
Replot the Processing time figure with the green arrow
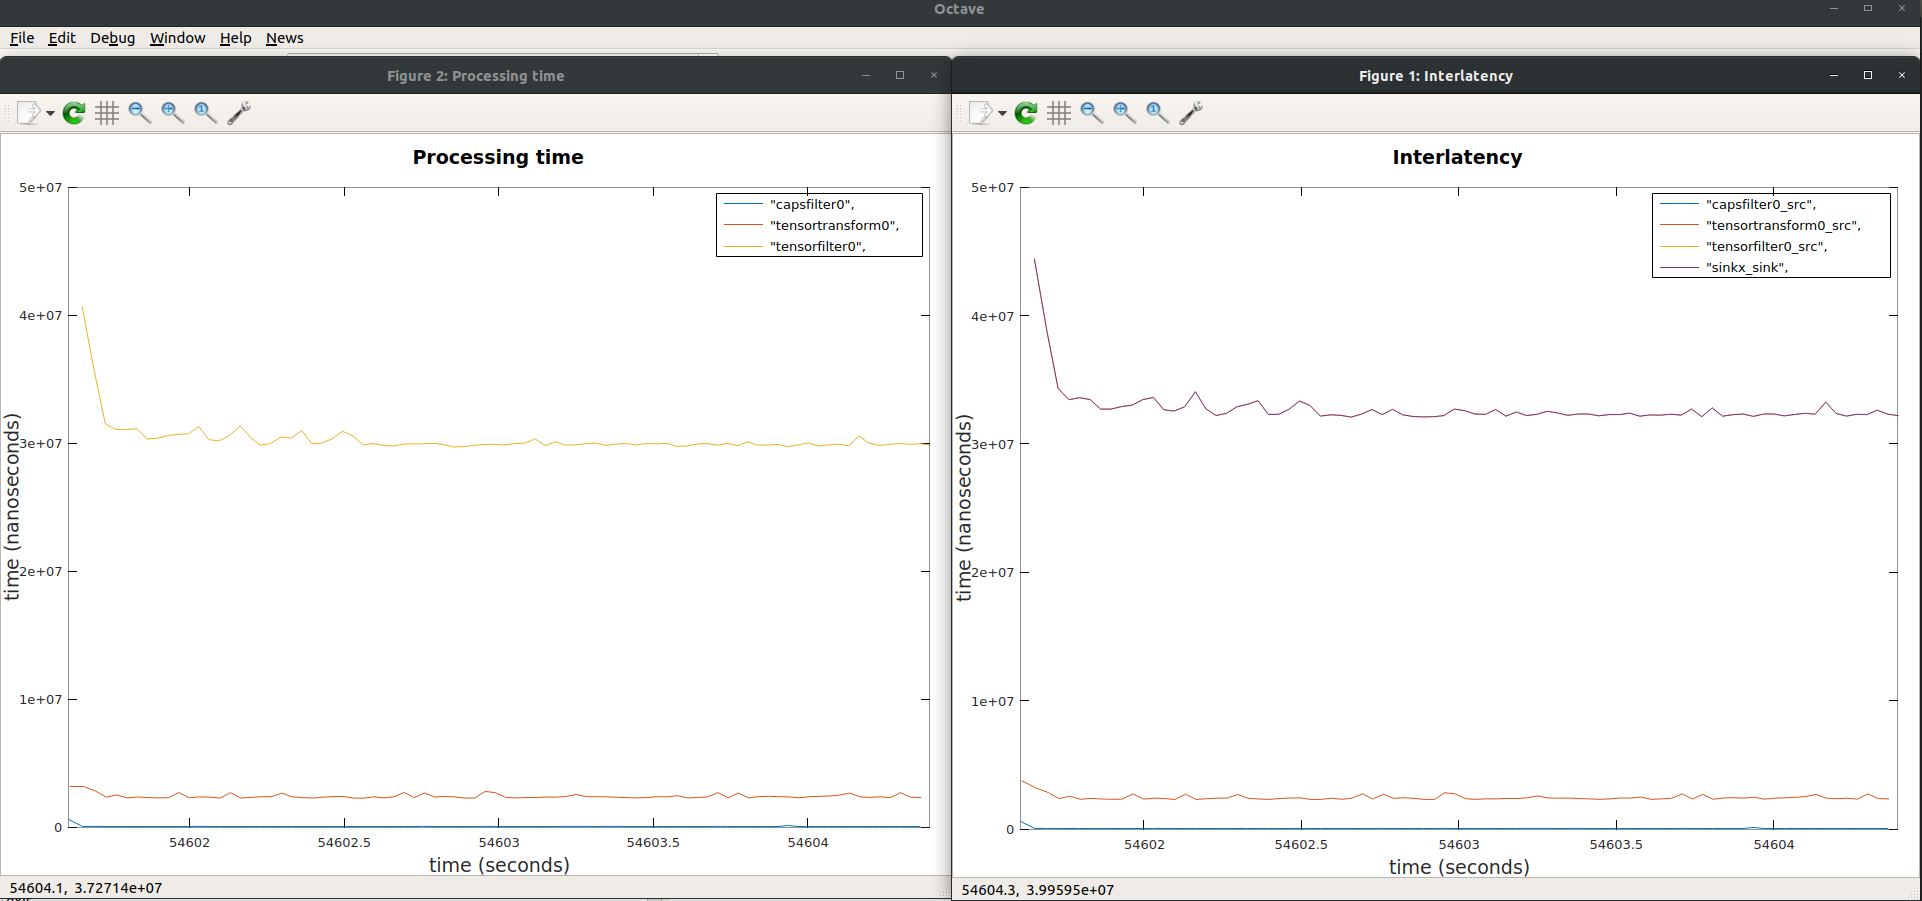[x=74, y=113]
